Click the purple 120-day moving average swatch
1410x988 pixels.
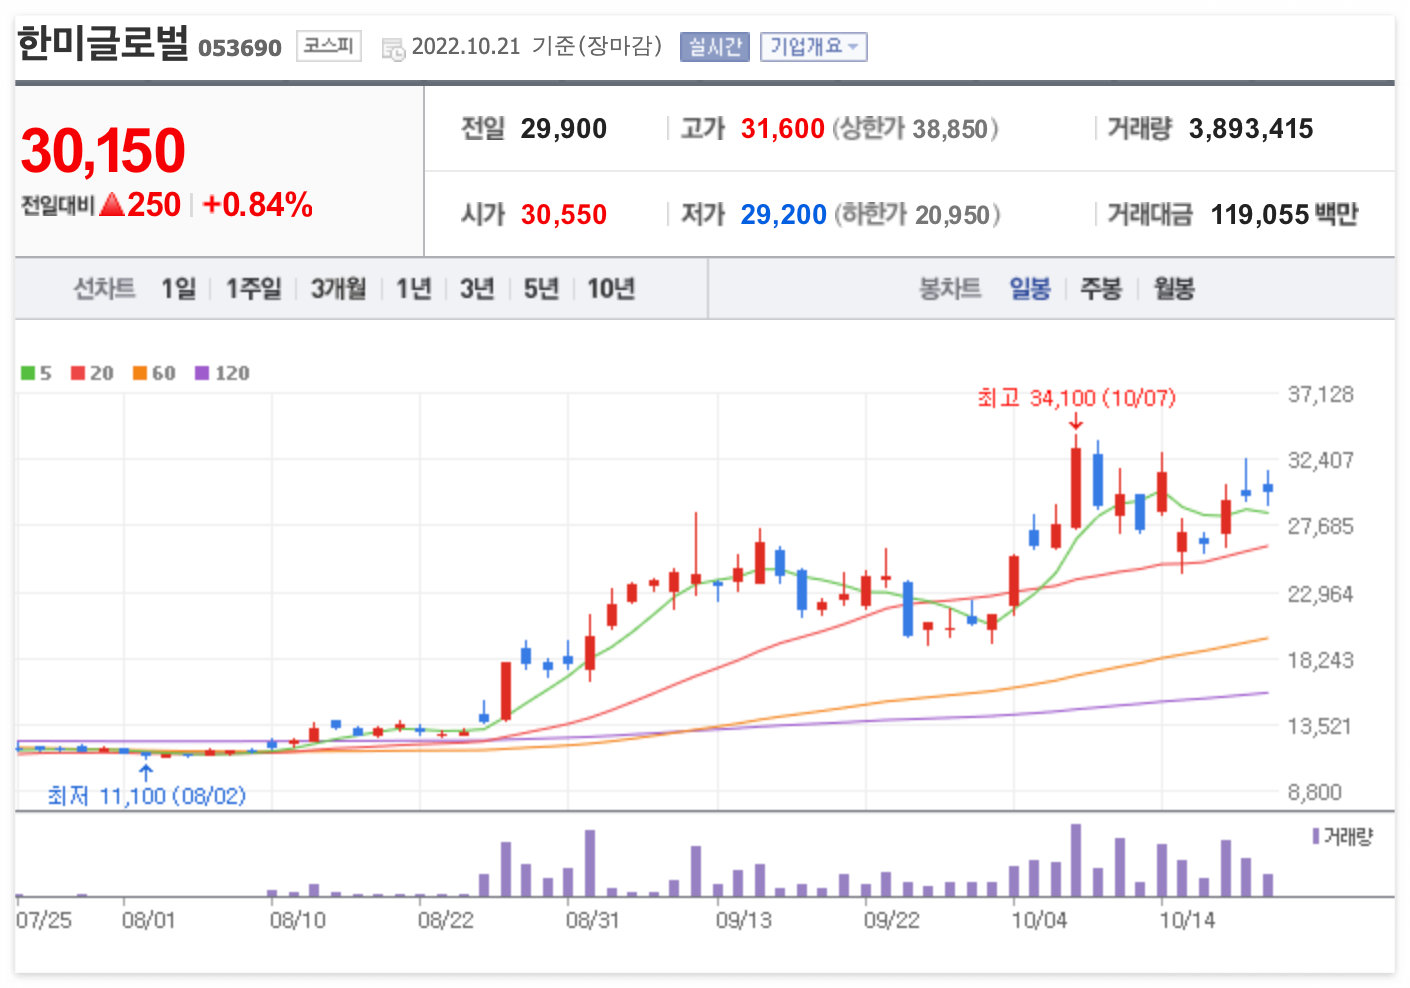pyautogui.click(x=202, y=373)
